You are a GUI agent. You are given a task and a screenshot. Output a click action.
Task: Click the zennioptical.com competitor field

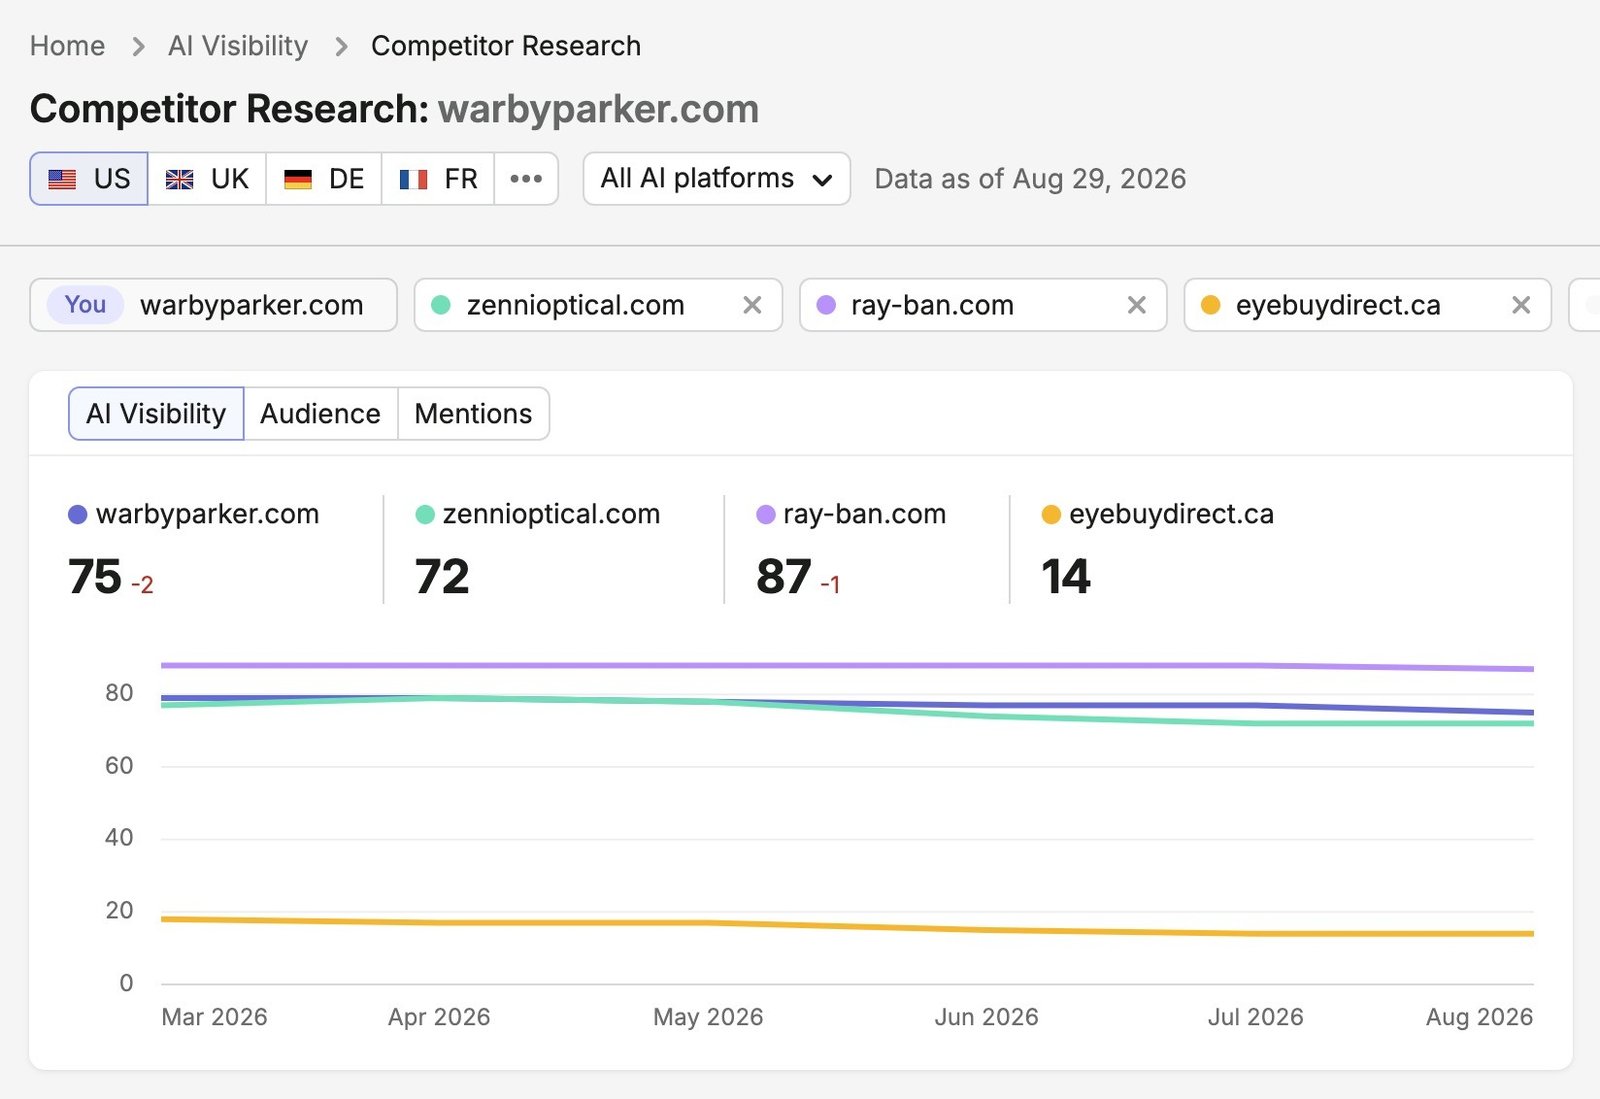click(x=598, y=305)
